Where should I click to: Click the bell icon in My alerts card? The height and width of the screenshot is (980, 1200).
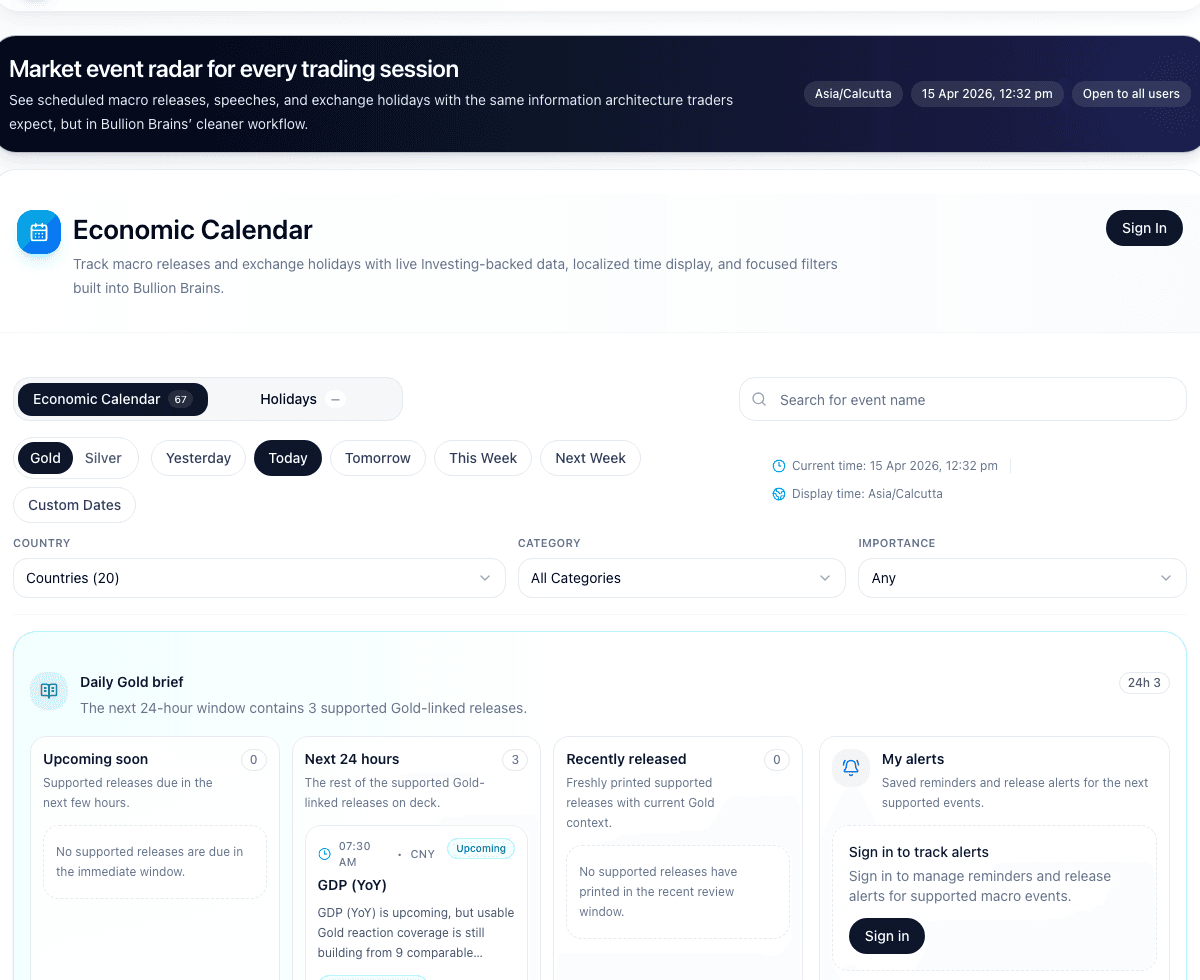point(850,767)
